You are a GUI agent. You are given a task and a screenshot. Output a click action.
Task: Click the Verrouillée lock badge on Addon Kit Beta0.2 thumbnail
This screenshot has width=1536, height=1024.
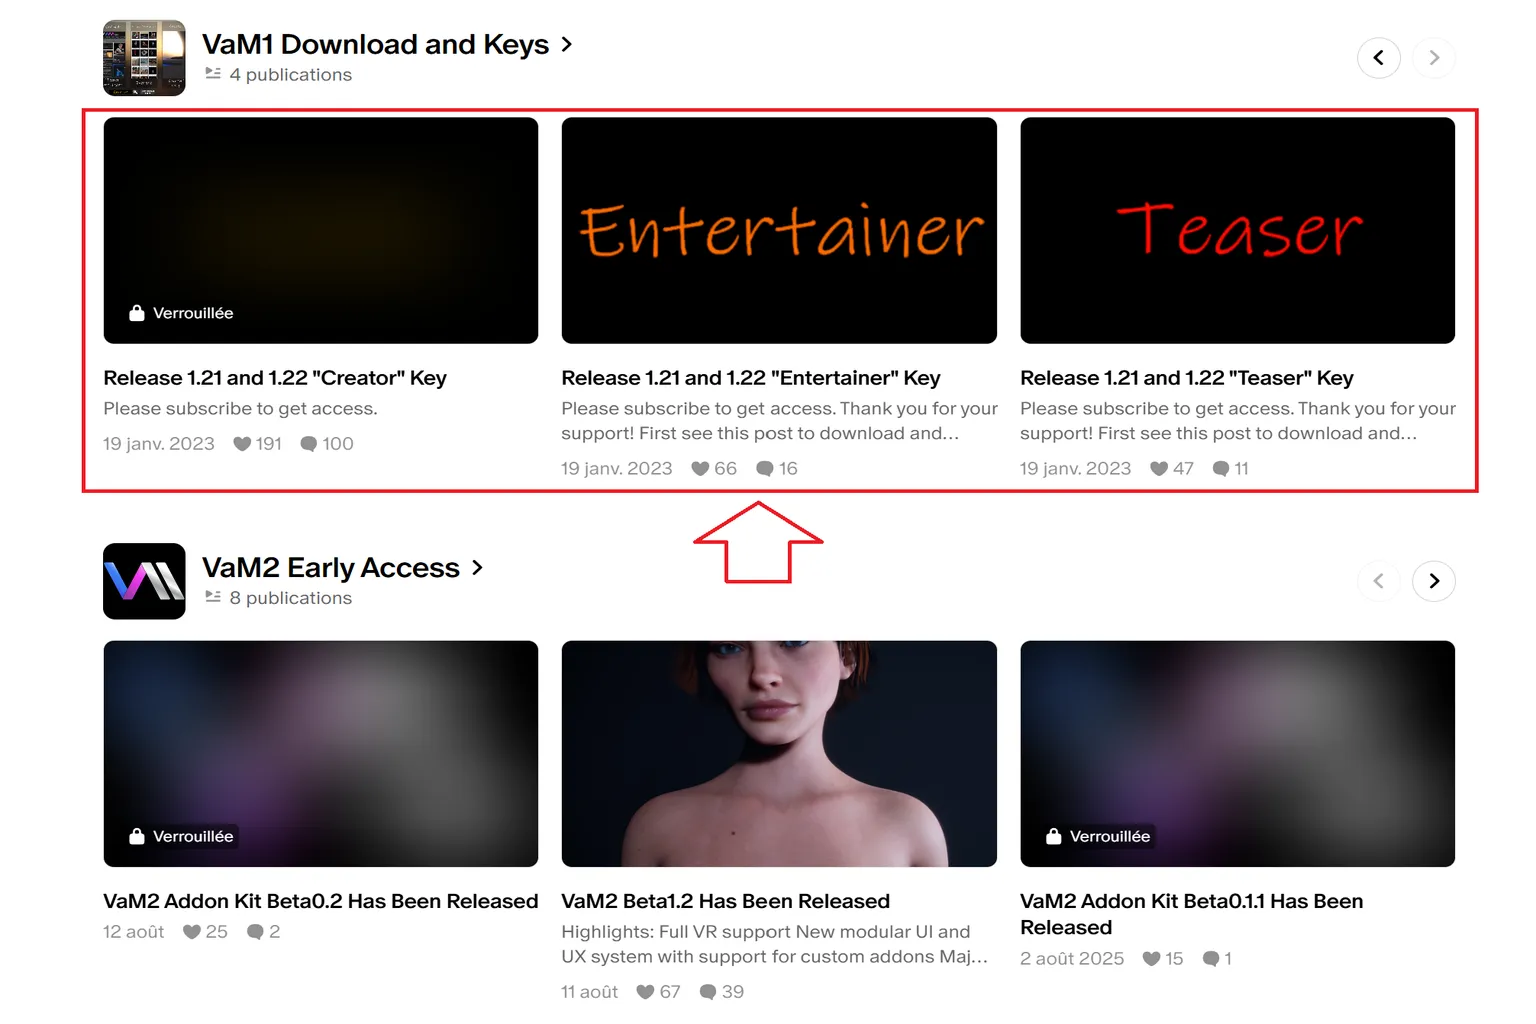[x=181, y=836]
